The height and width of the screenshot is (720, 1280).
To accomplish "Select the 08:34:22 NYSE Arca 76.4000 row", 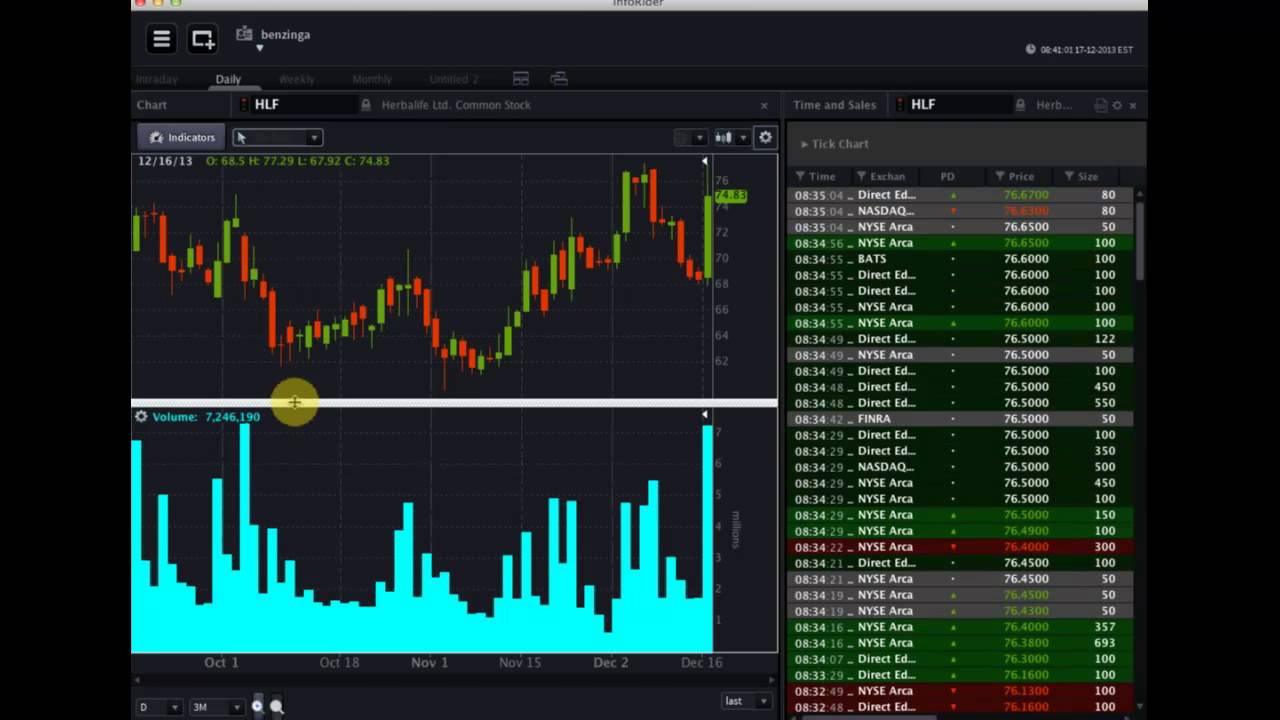I will [x=961, y=547].
